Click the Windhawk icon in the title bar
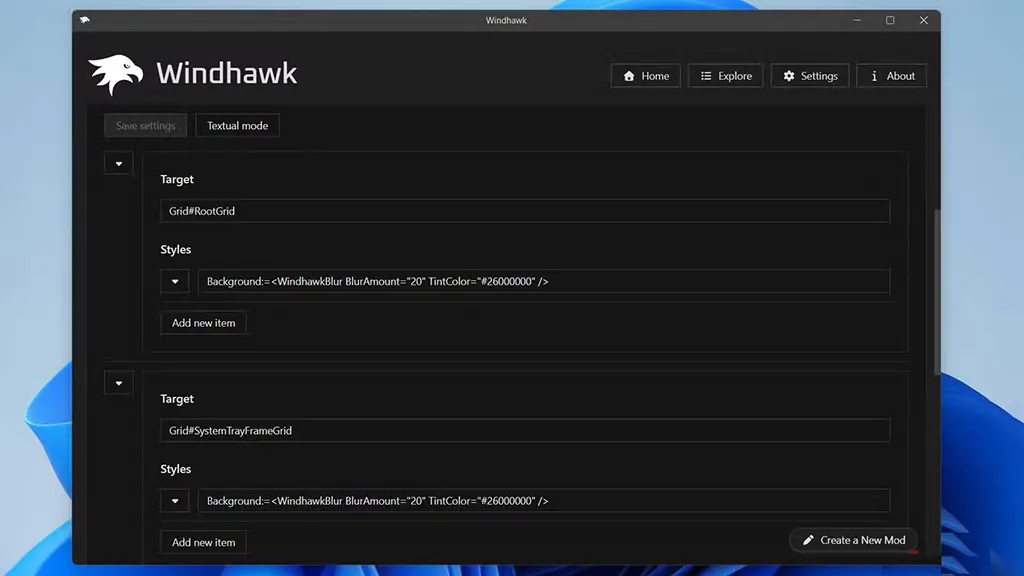 (x=85, y=19)
